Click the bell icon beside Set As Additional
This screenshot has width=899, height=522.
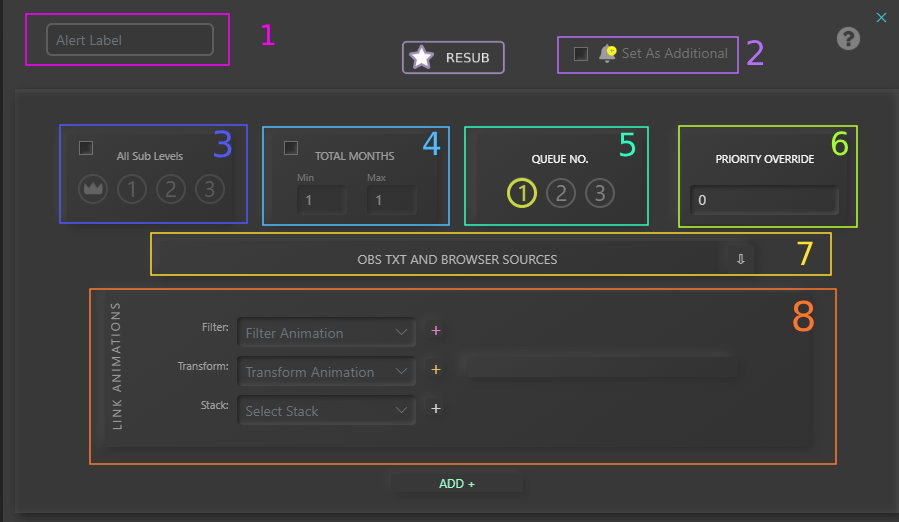click(607, 53)
